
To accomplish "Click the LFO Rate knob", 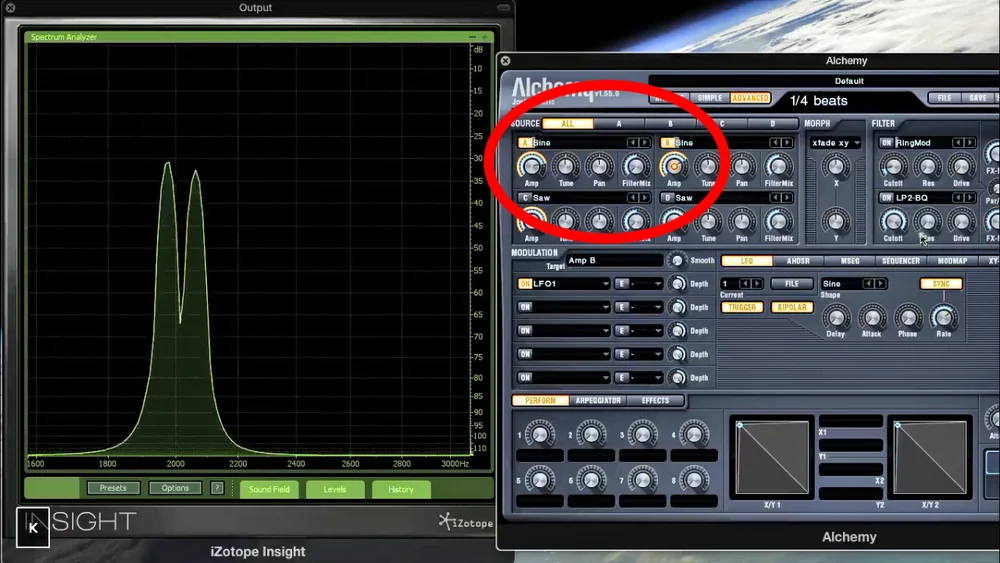I will pyautogui.click(x=944, y=317).
